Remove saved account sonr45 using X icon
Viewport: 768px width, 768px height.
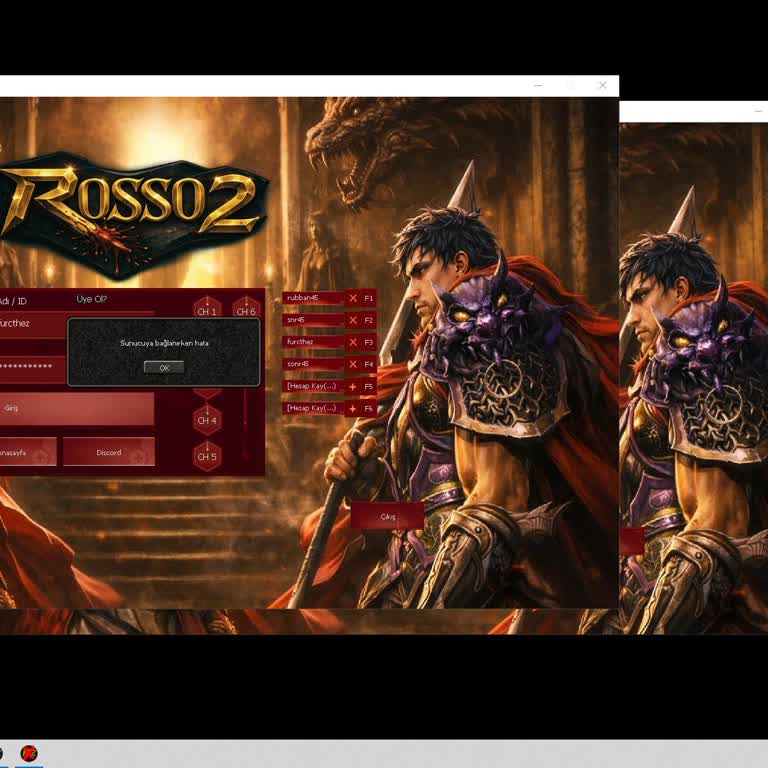pos(353,364)
